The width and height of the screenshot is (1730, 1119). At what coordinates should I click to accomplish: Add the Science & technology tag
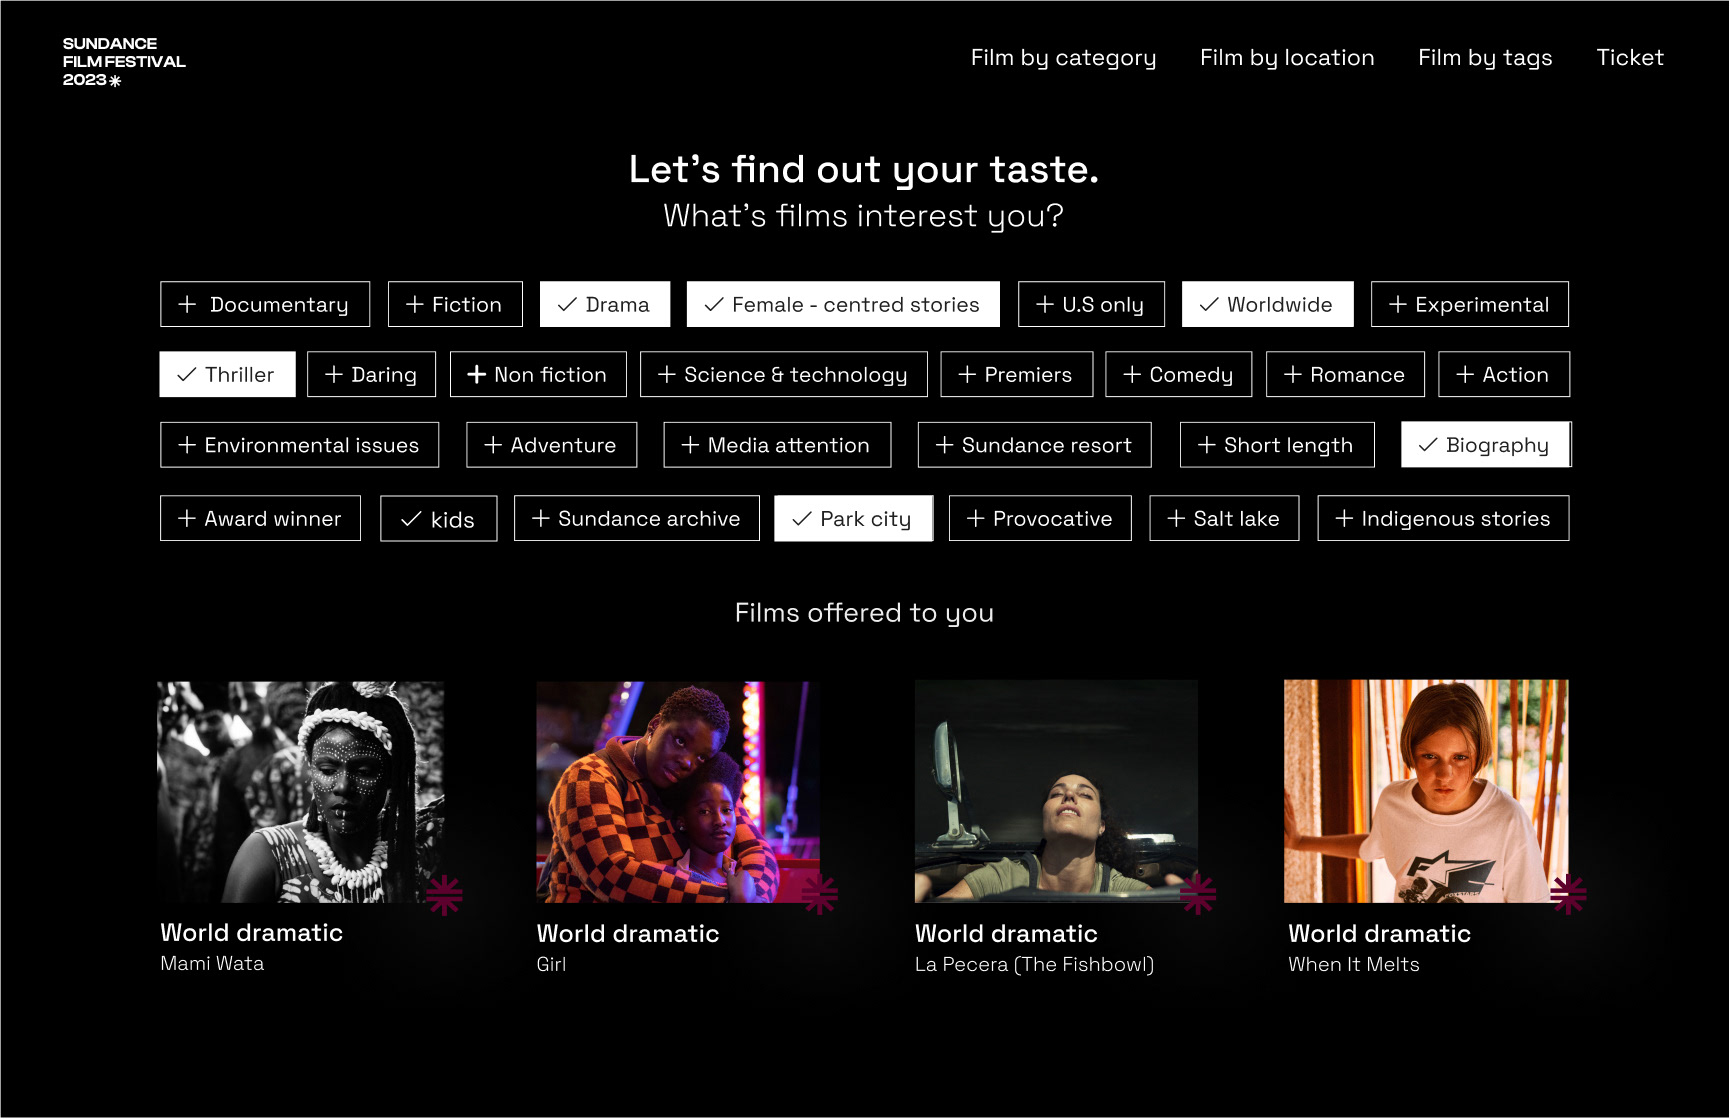(x=784, y=374)
